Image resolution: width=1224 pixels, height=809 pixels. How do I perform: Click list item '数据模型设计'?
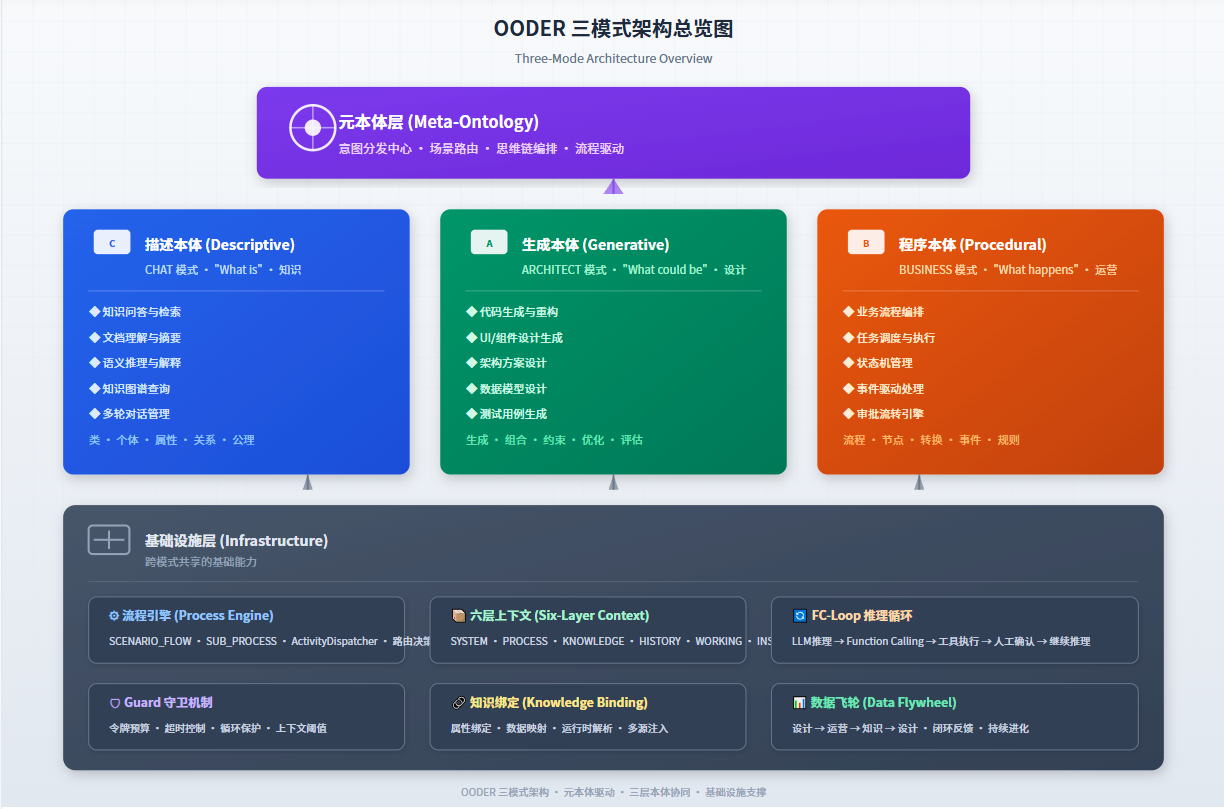(x=506, y=389)
